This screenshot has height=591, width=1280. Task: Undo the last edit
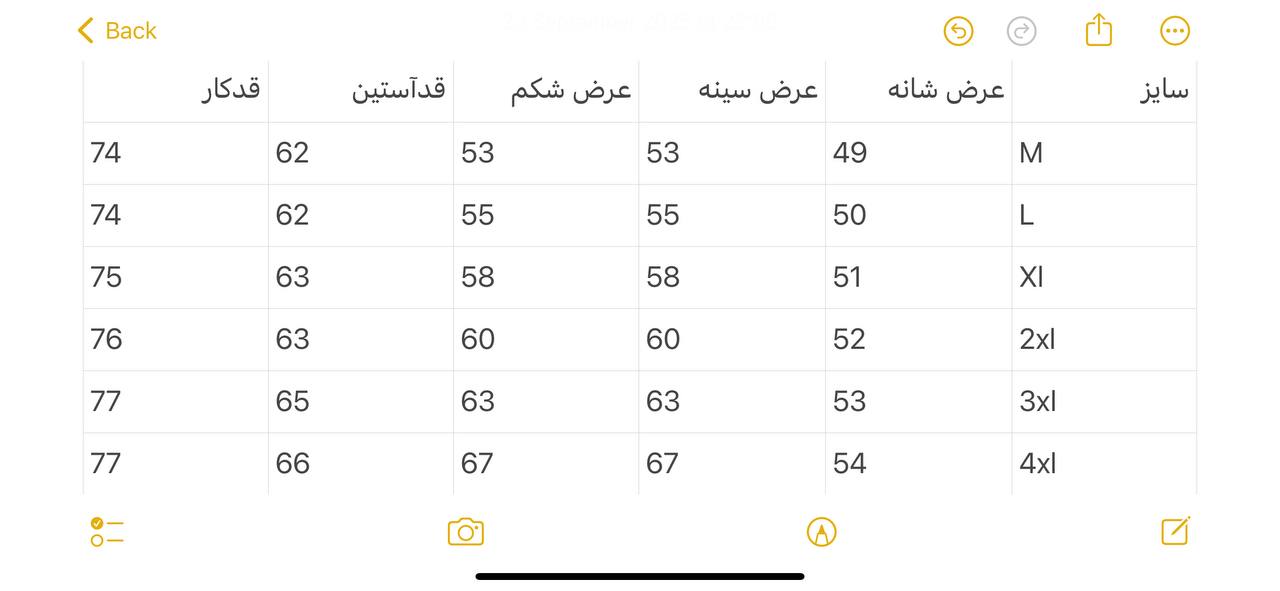coord(958,31)
